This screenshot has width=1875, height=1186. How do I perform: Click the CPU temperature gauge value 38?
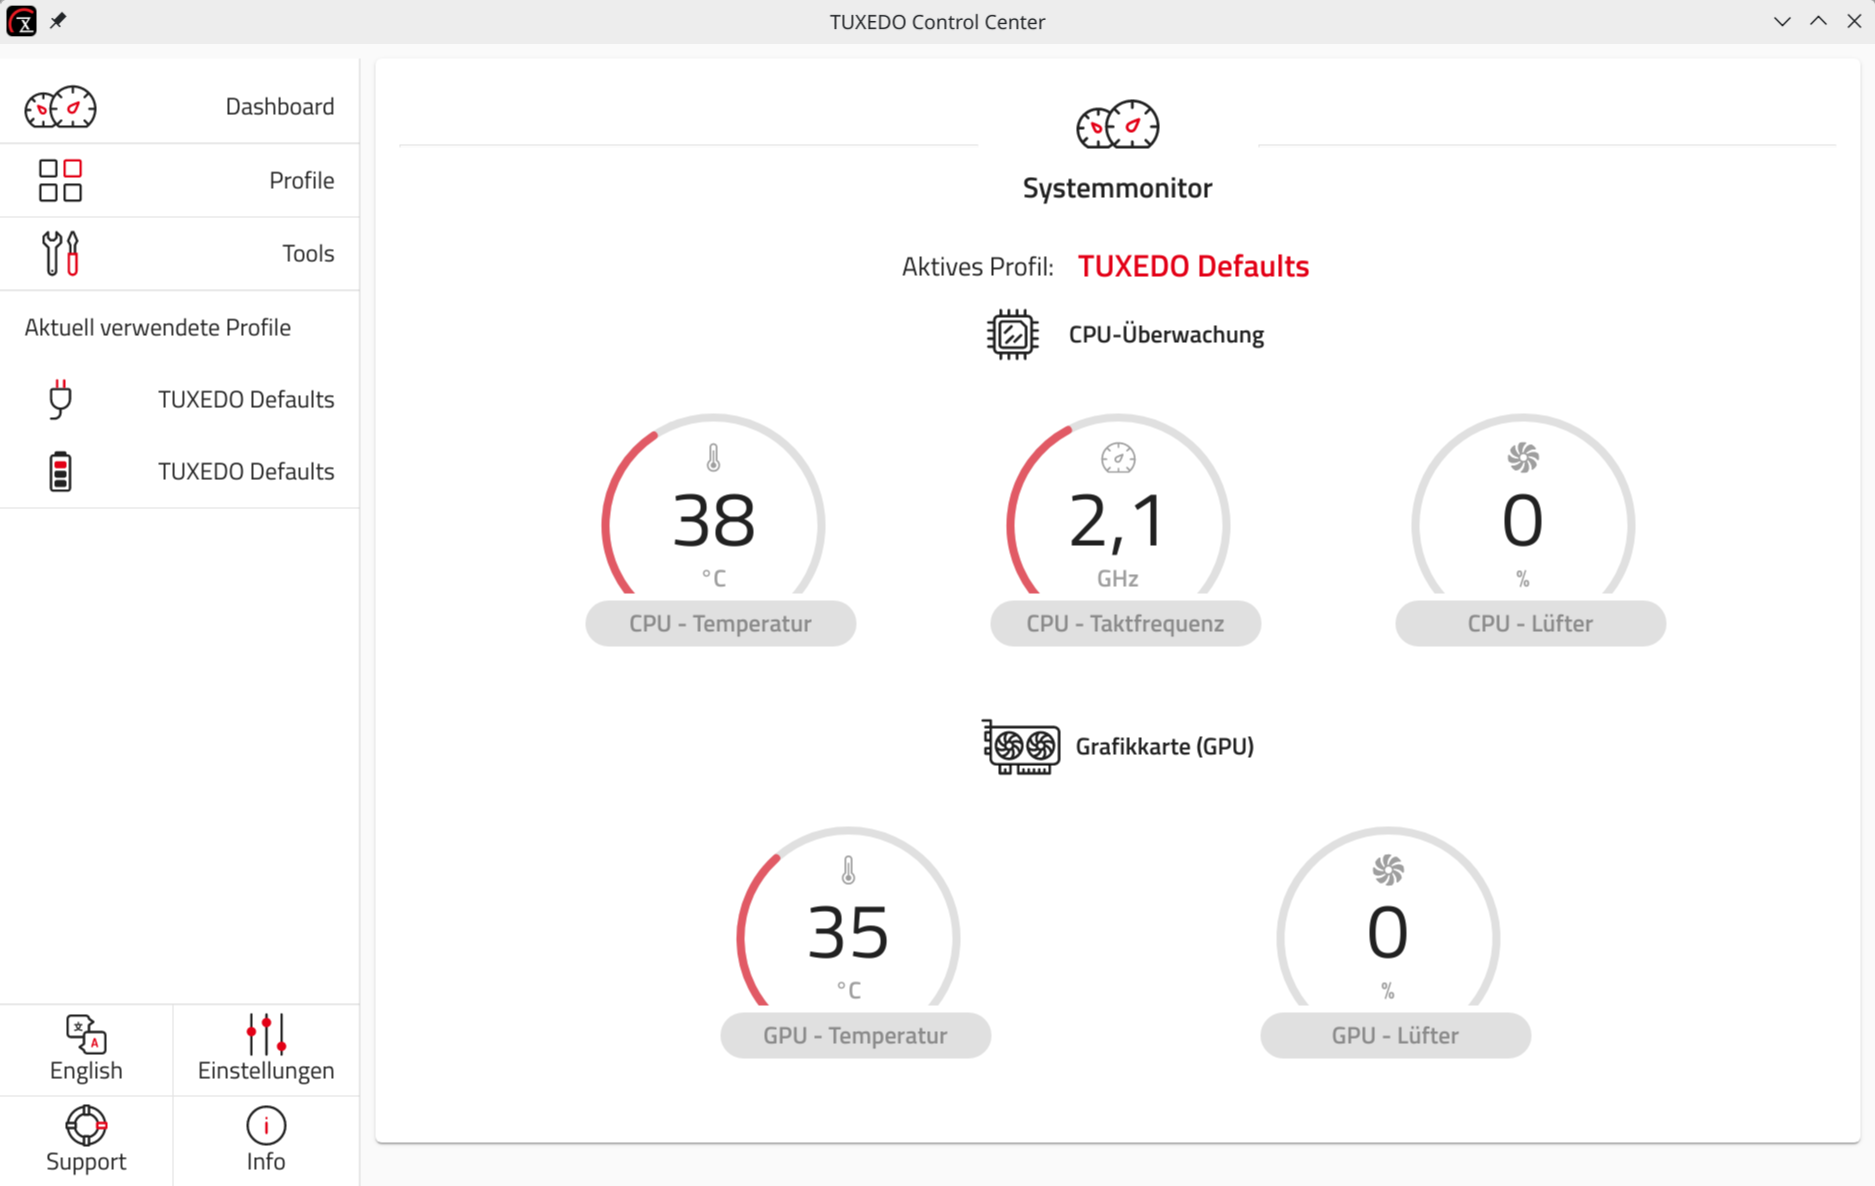tap(713, 521)
